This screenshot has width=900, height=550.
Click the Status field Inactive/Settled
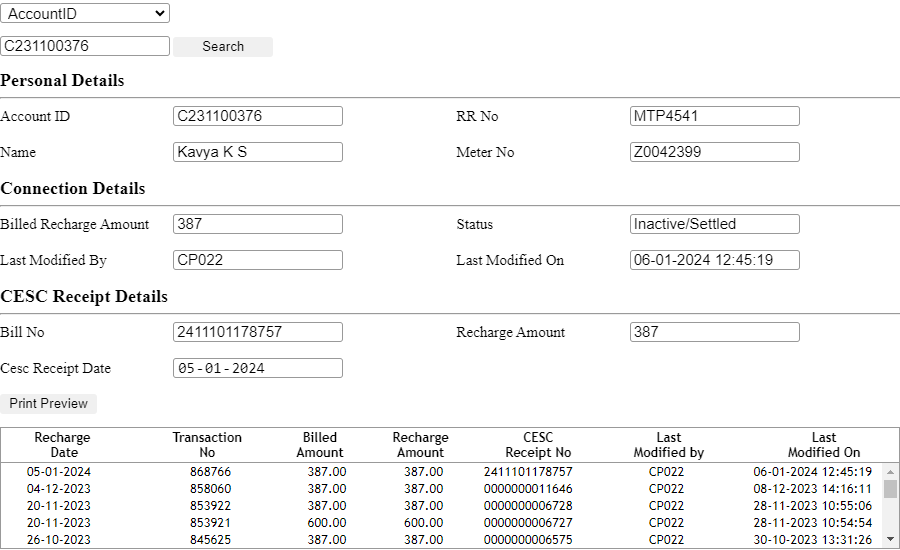pyautogui.click(x=715, y=224)
